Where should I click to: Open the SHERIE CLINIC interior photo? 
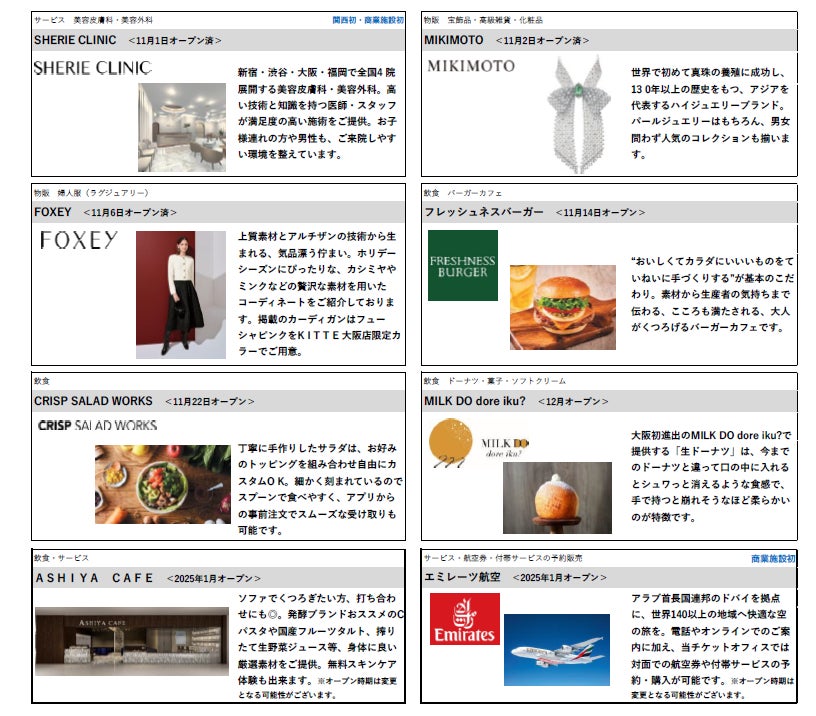coord(182,127)
